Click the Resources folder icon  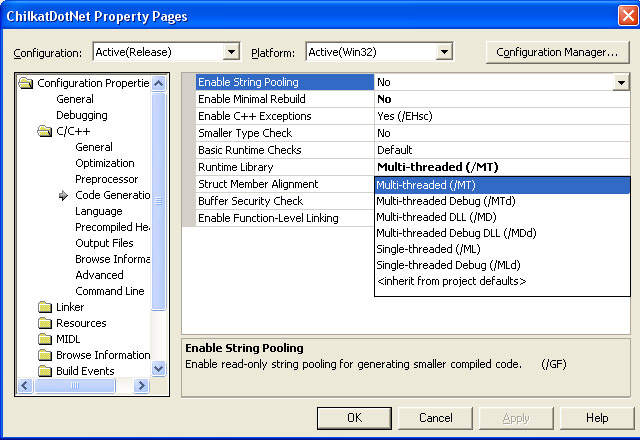(44, 323)
